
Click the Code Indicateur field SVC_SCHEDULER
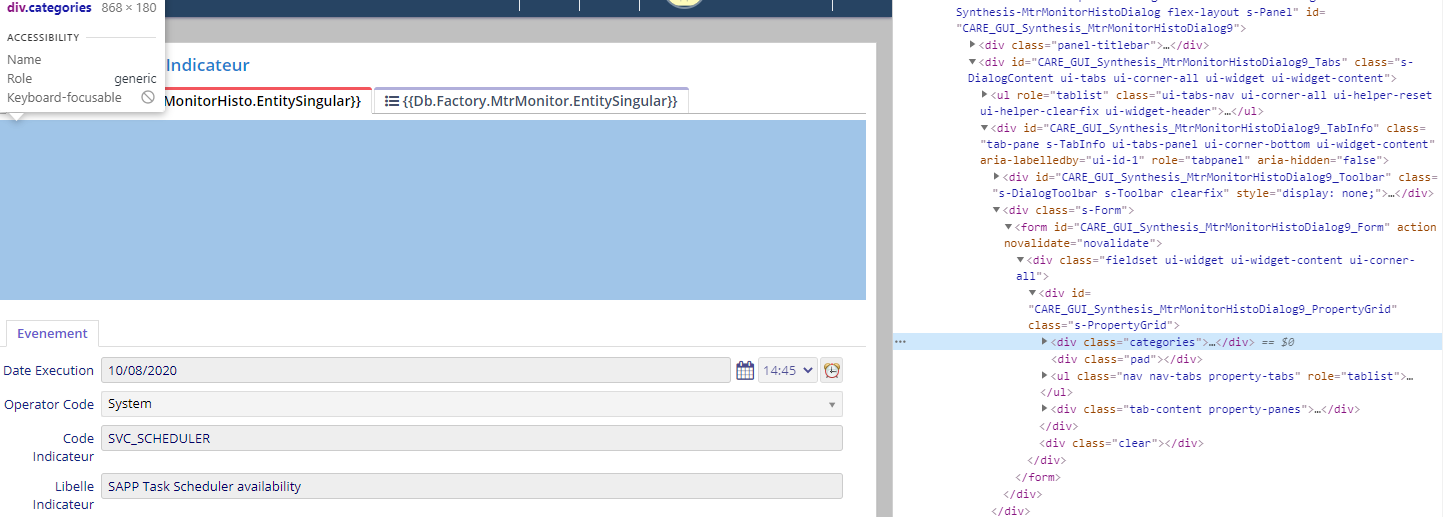[472, 438]
